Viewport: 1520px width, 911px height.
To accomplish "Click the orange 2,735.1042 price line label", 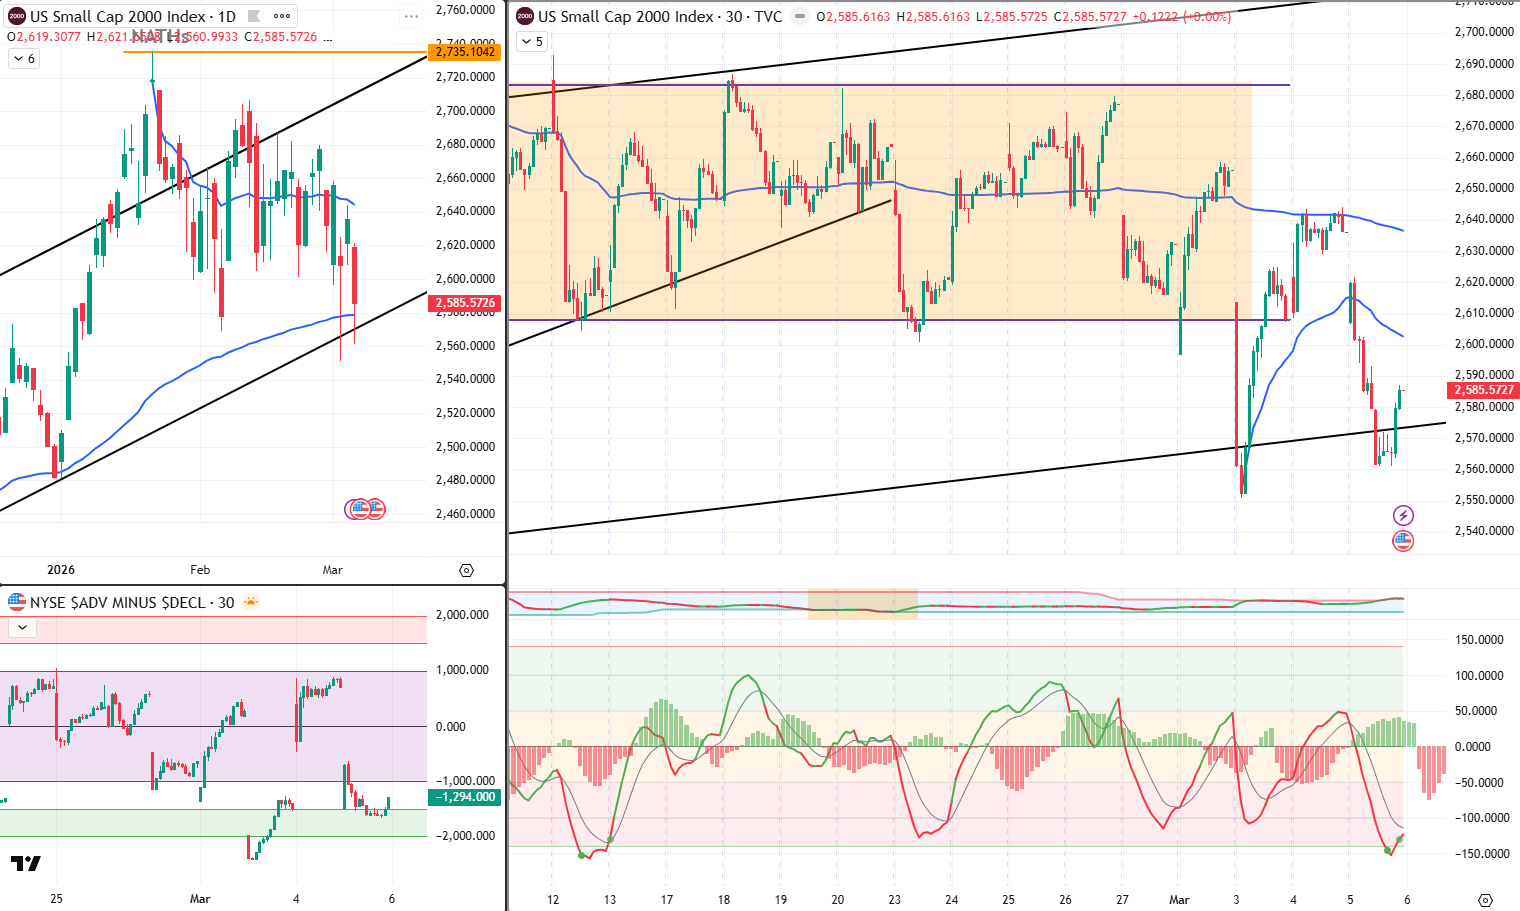I will [x=465, y=52].
